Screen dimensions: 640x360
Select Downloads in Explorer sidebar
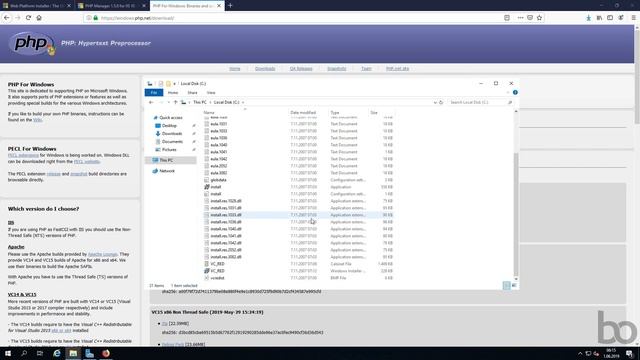click(172, 133)
